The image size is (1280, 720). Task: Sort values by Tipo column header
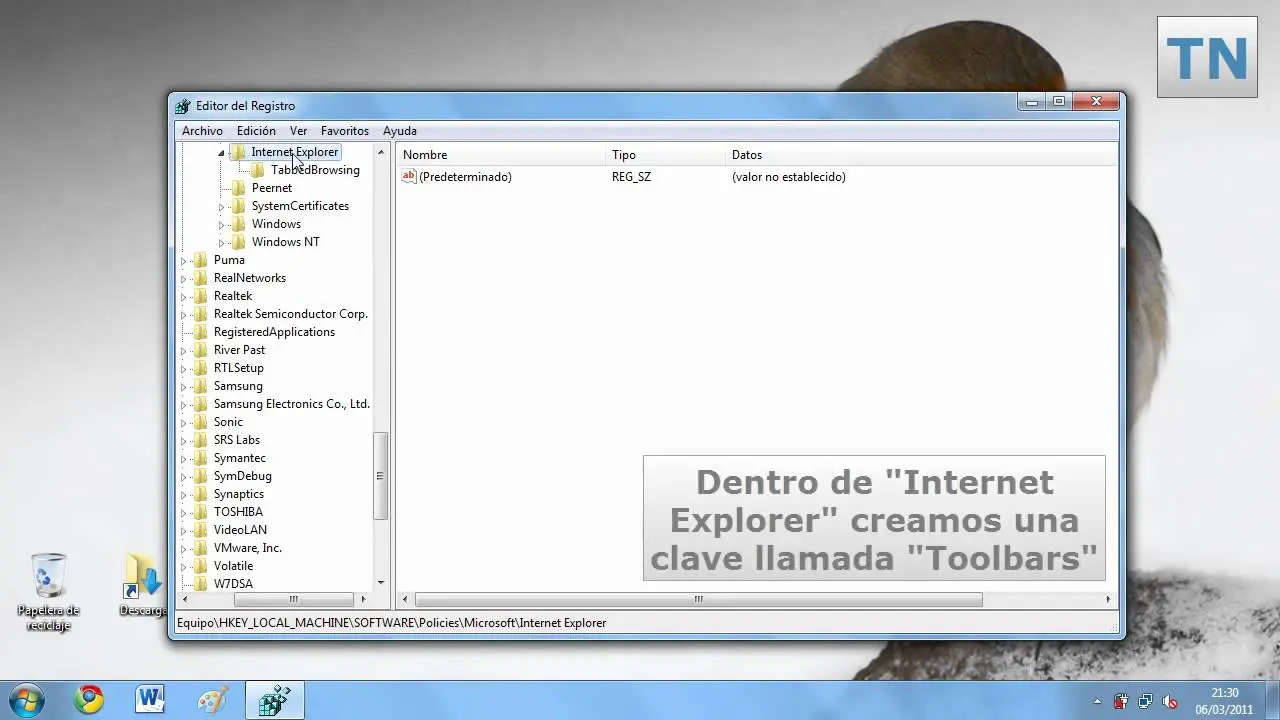point(667,155)
